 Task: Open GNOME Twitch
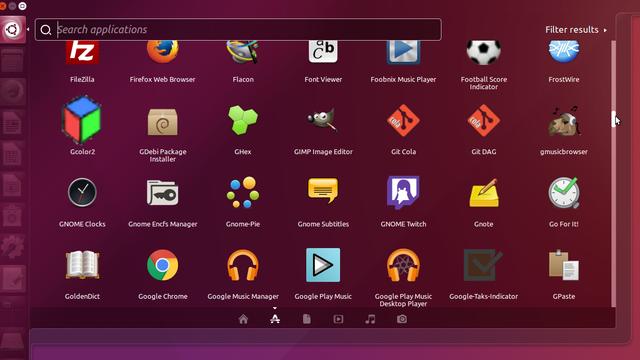403,193
